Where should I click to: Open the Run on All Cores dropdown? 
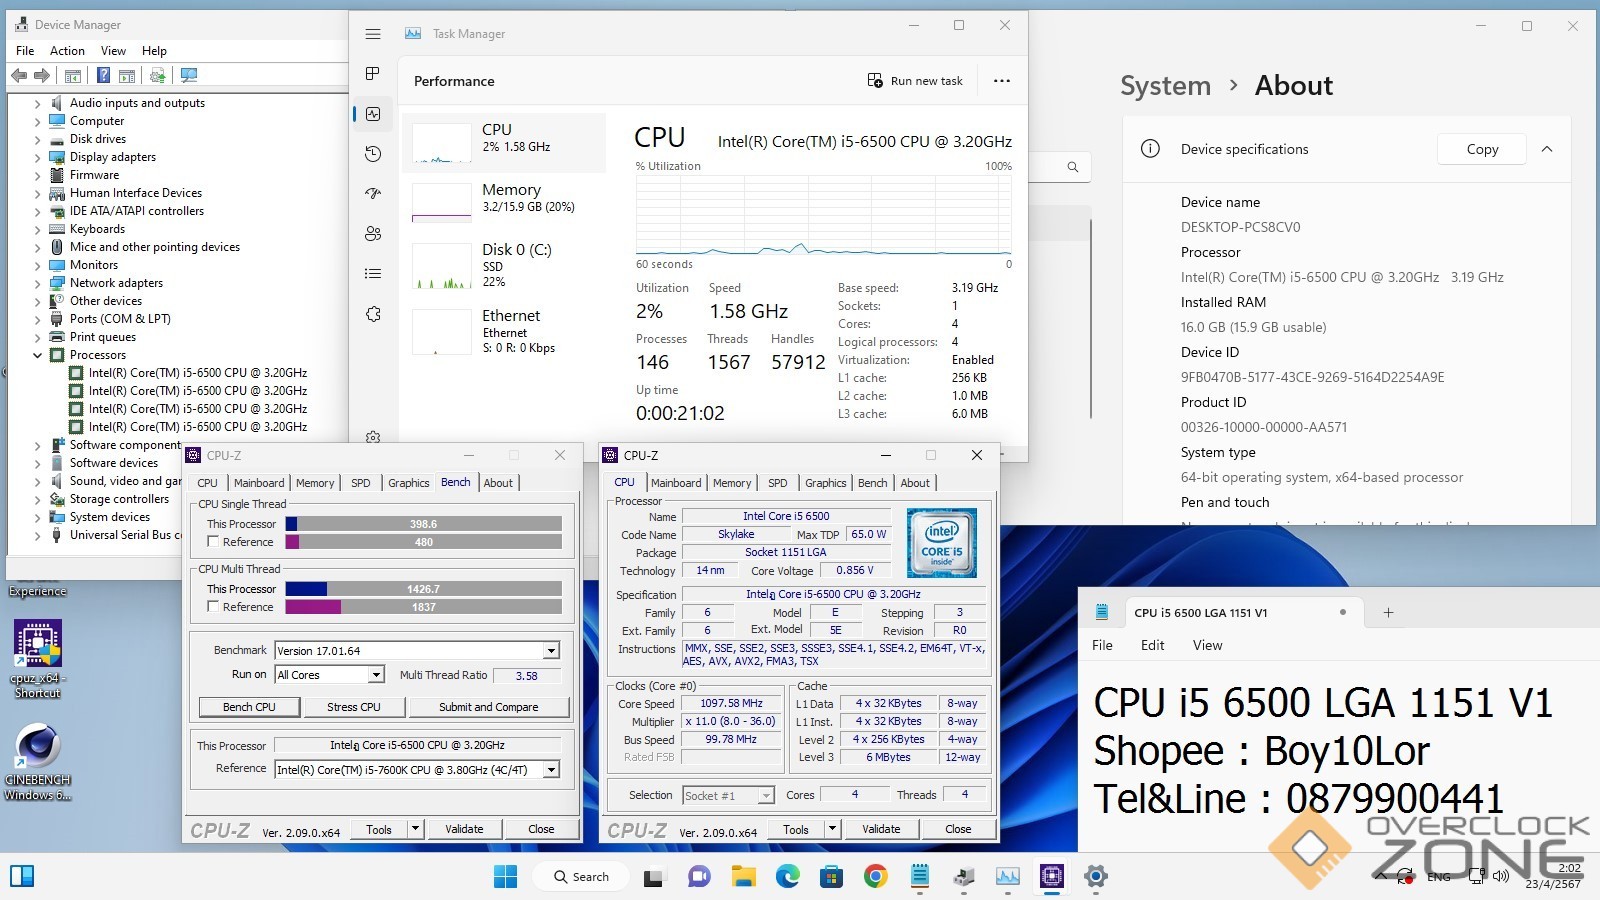pos(376,675)
